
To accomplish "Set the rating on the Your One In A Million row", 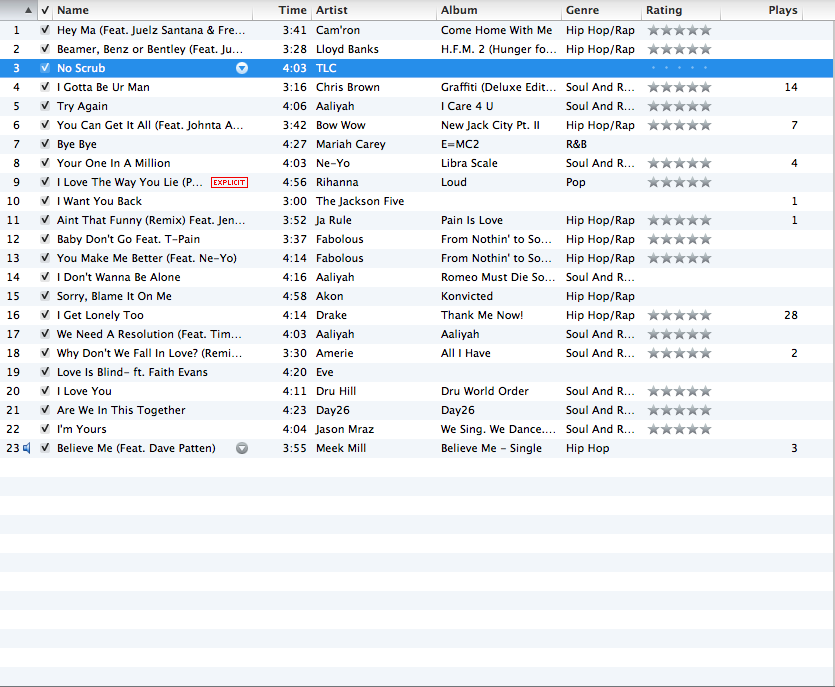I will 679,163.
